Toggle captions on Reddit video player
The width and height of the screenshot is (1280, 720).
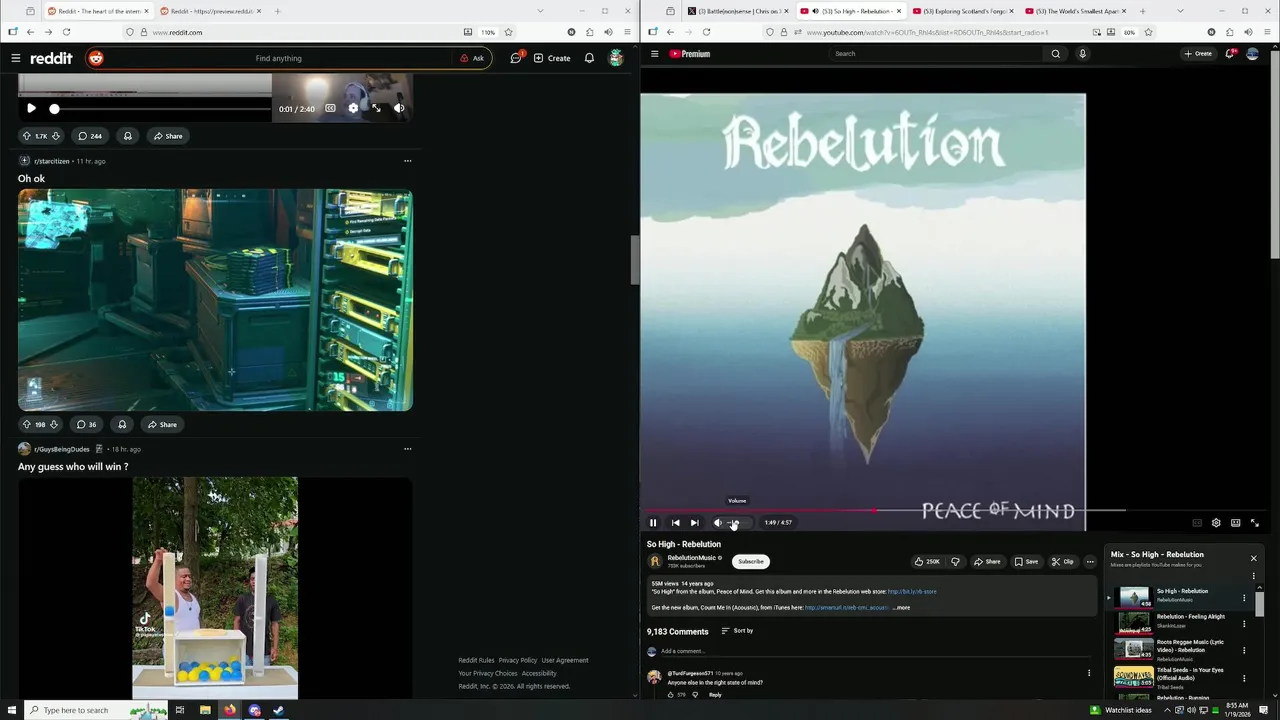tap(330, 108)
